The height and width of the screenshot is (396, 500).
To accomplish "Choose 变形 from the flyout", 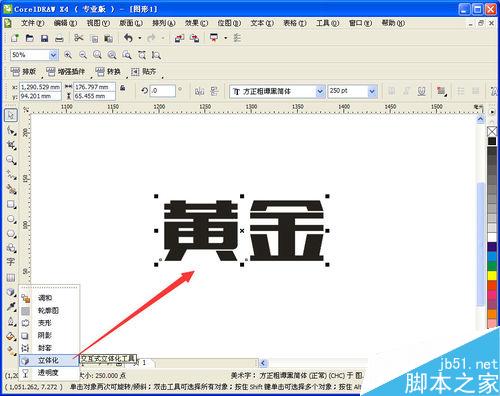I will click(x=49, y=323).
